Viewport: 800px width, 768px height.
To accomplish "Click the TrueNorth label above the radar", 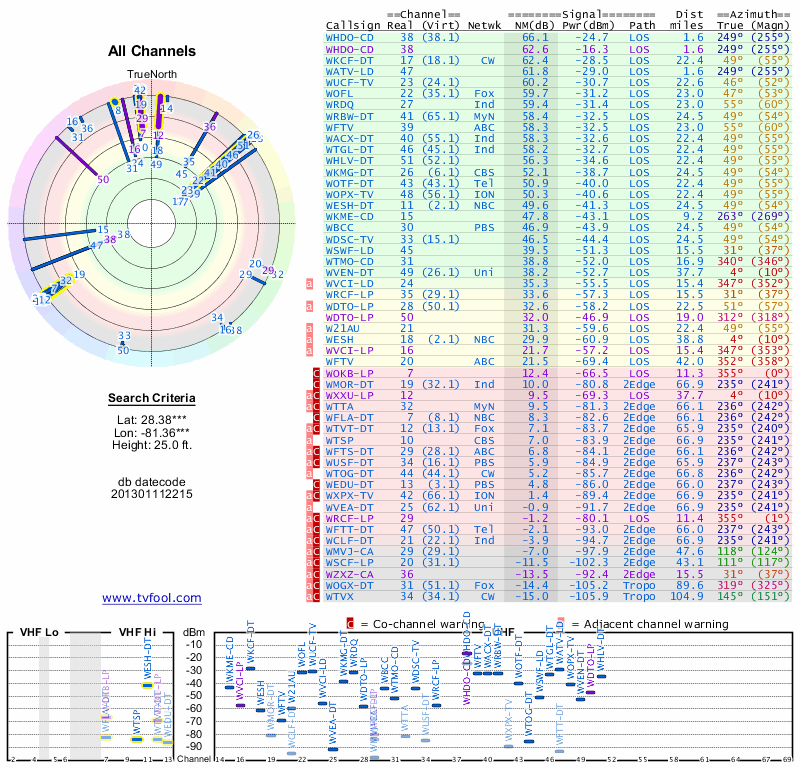I will [x=152, y=75].
